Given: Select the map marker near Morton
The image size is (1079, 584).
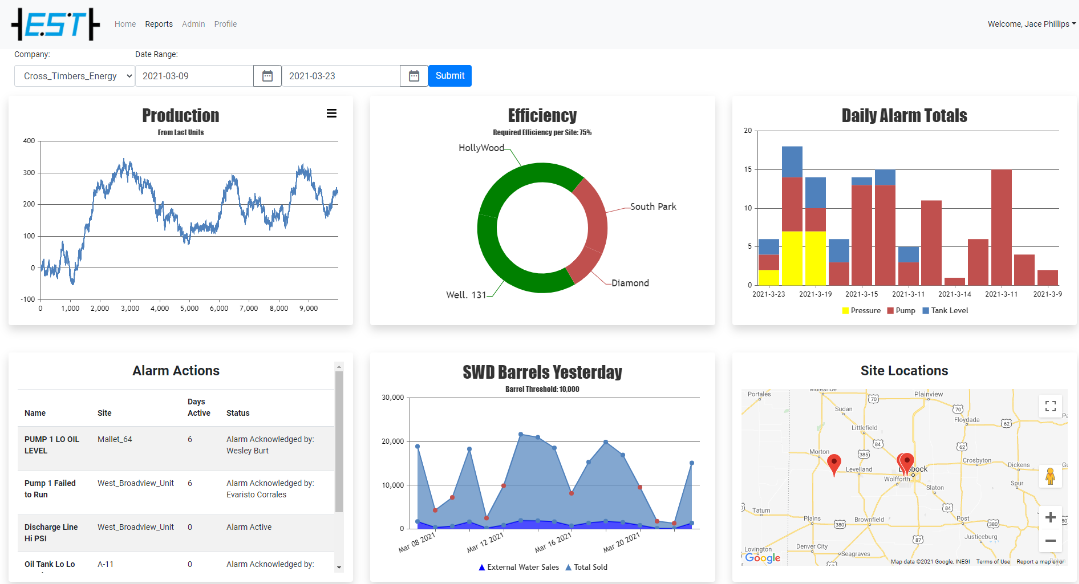Looking at the screenshot, I should pyautogui.click(x=834, y=464).
